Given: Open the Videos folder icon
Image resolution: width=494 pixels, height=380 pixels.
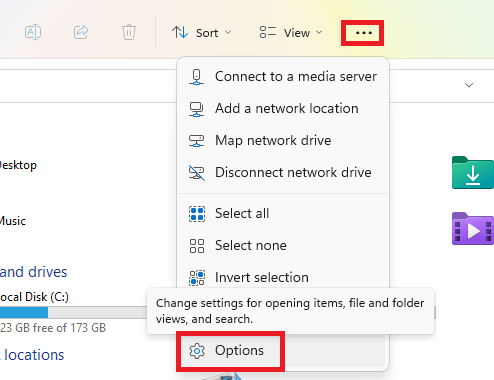Looking at the screenshot, I should click(x=473, y=229).
